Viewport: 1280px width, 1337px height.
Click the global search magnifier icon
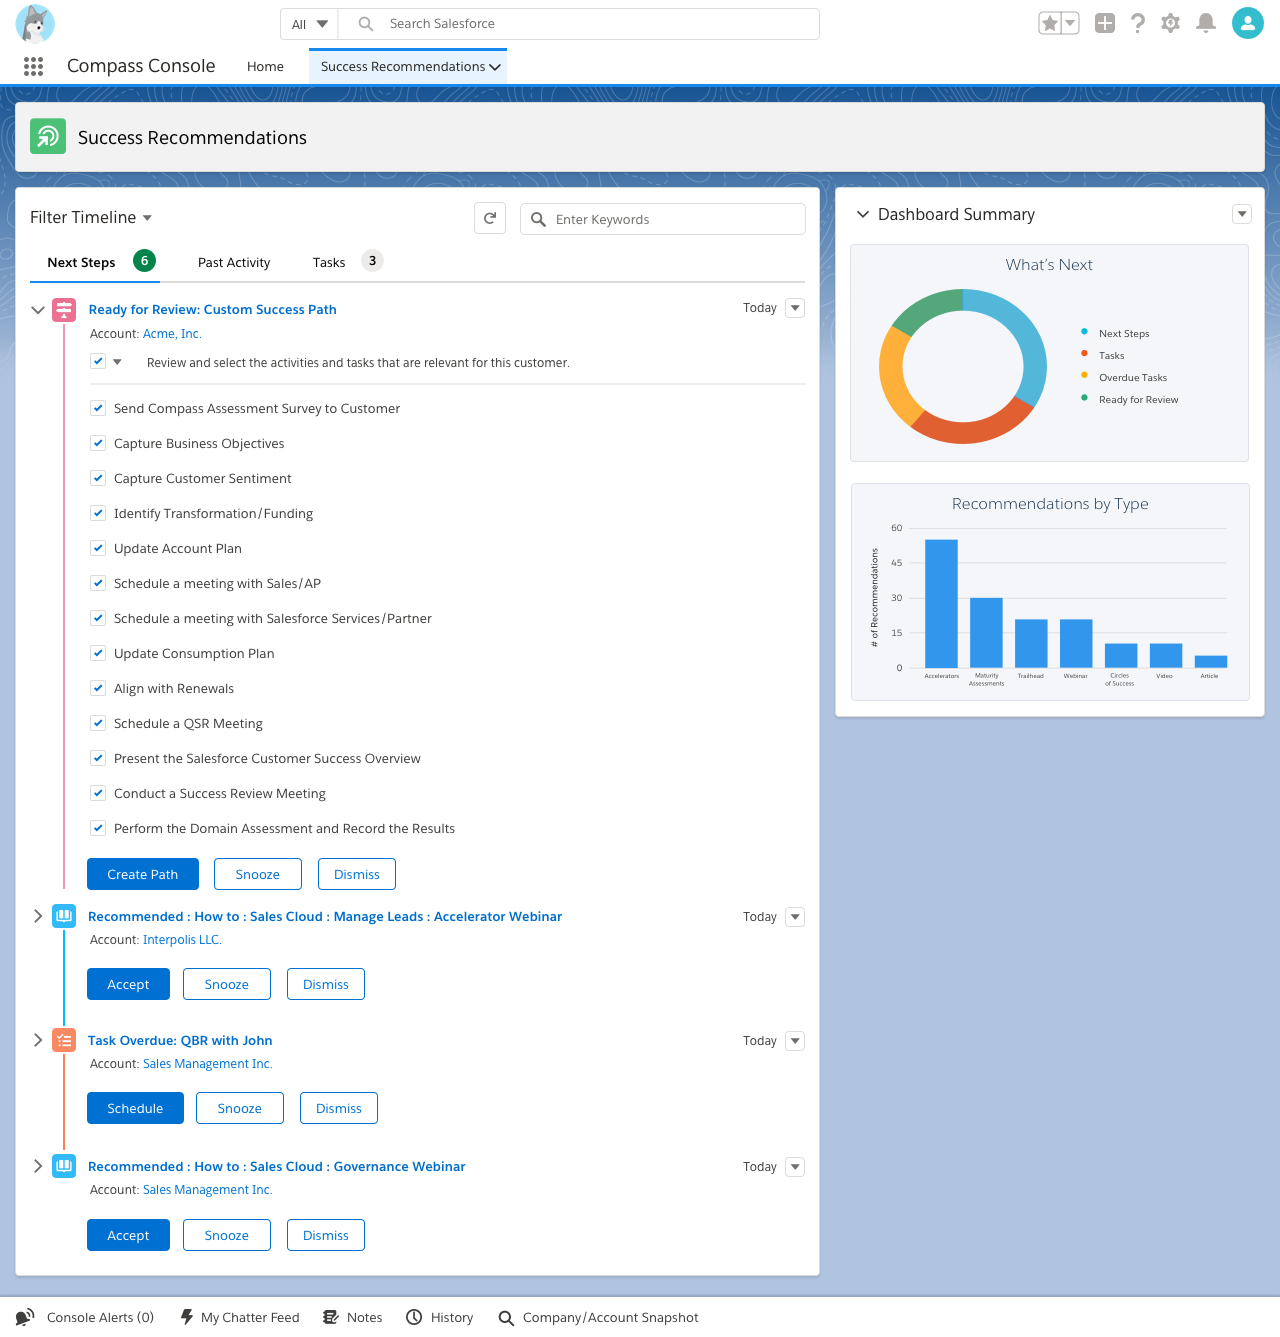point(366,23)
